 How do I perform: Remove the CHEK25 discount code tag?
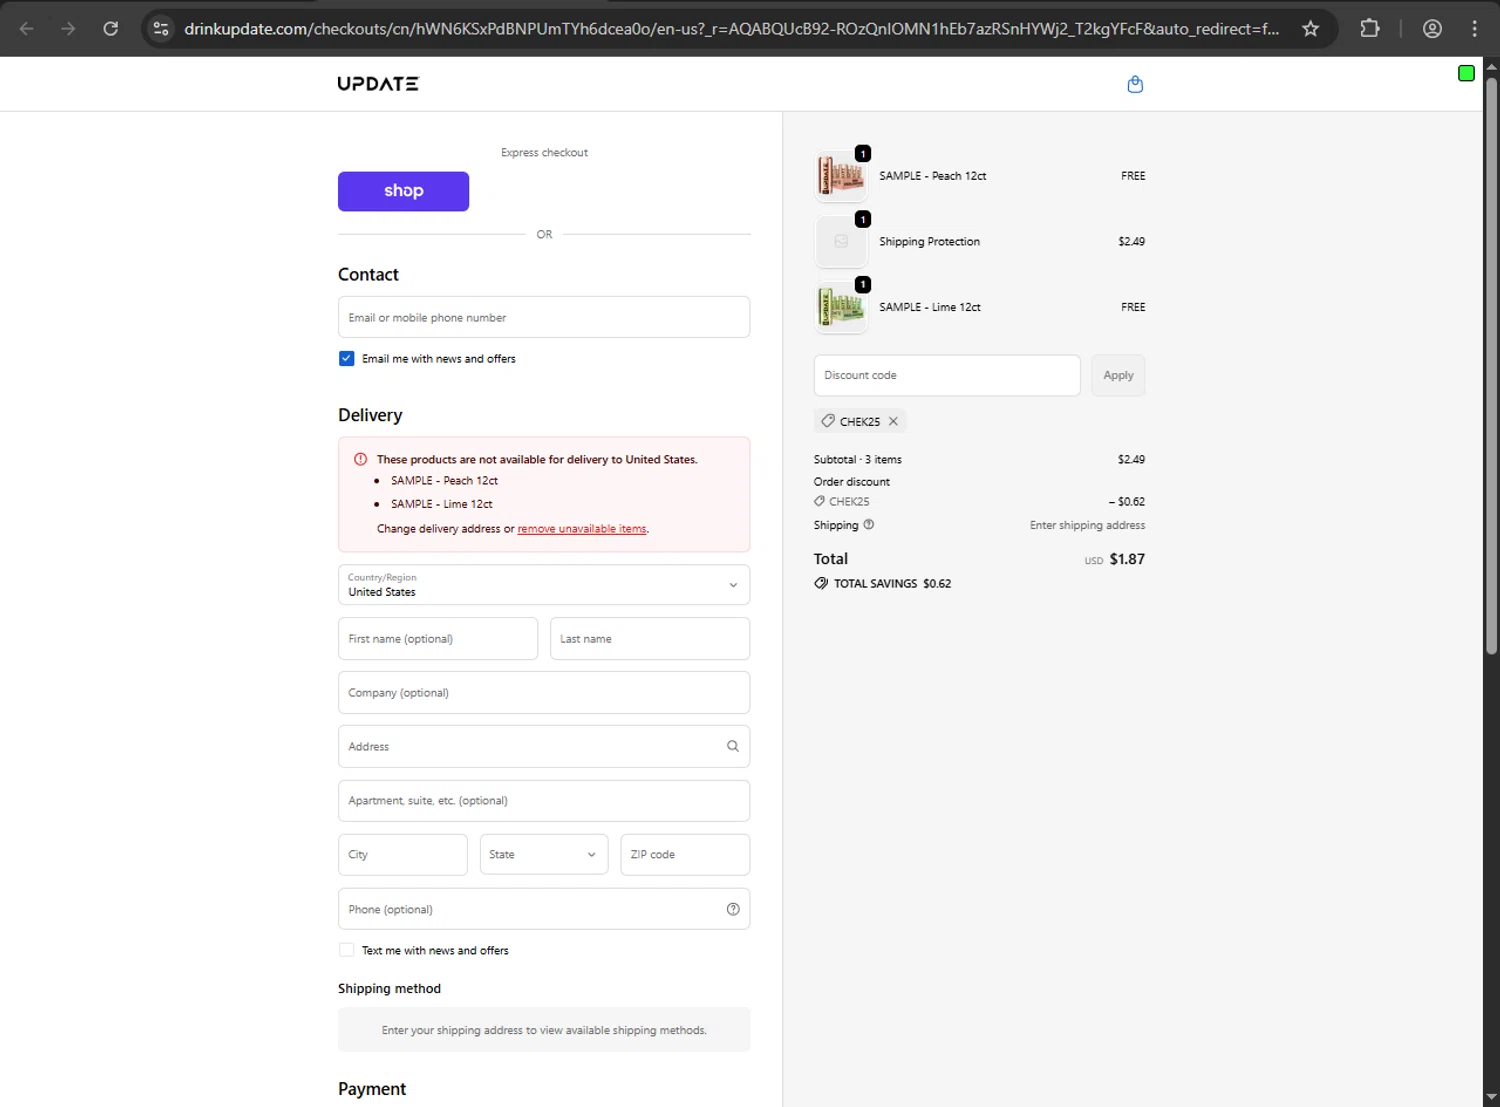(893, 421)
